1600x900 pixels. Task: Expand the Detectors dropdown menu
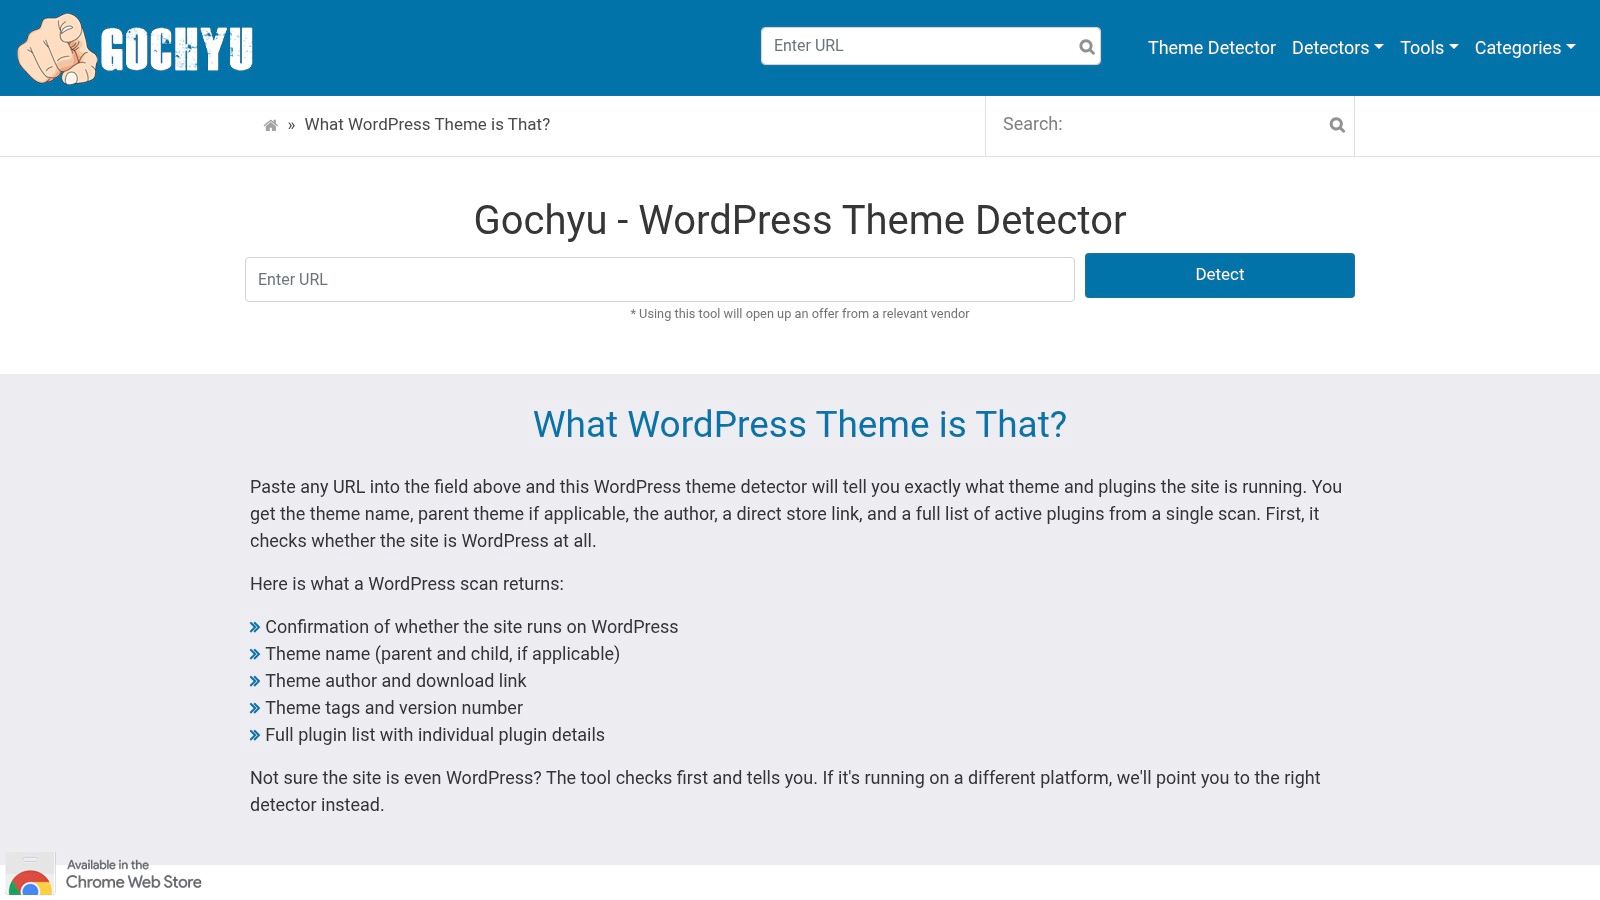pyautogui.click(x=1337, y=48)
